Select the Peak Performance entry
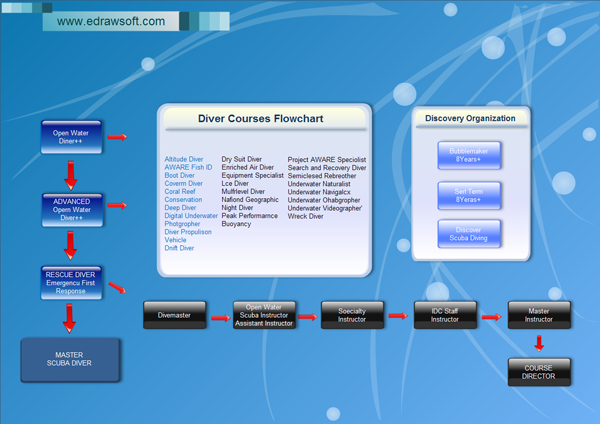The width and height of the screenshot is (600, 424). (x=249, y=215)
